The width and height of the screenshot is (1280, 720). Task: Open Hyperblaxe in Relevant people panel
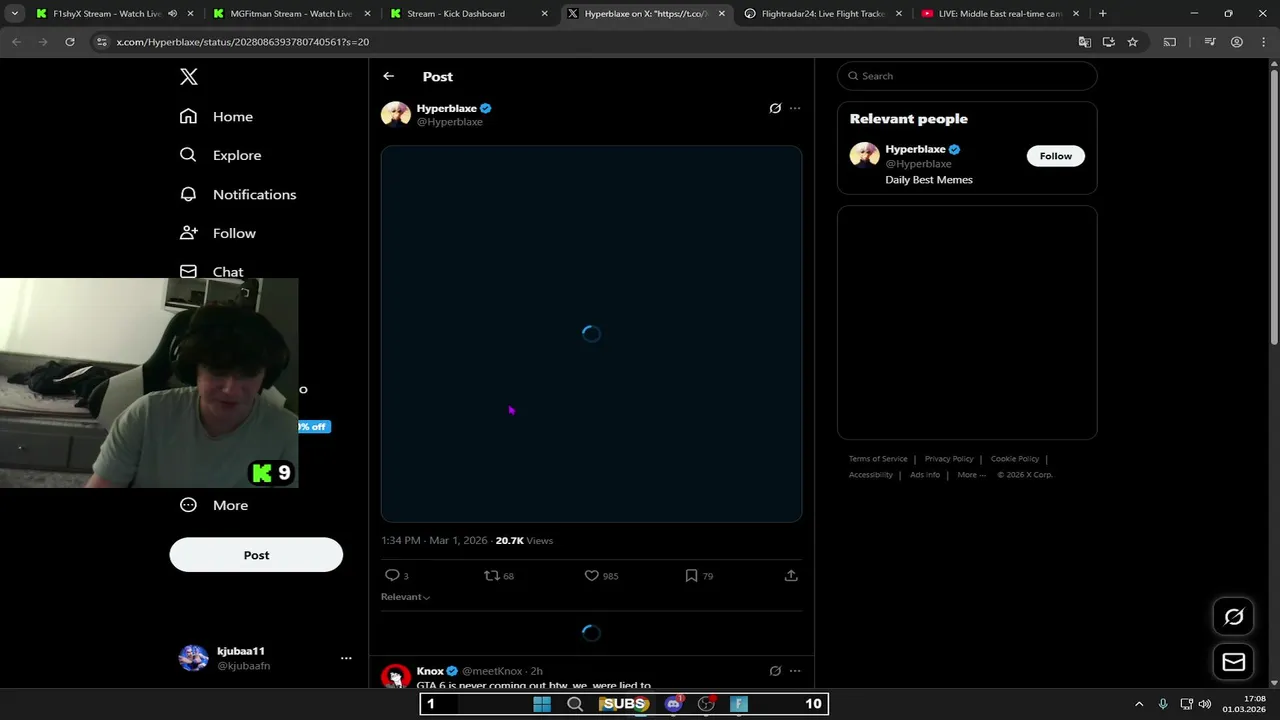point(915,149)
